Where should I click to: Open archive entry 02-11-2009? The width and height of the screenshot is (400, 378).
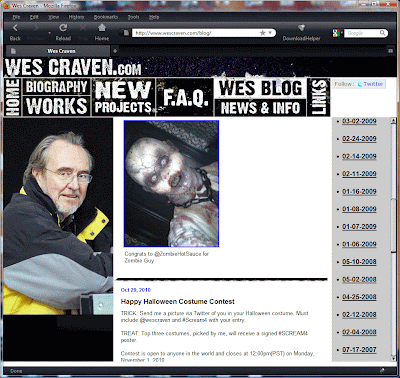point(359,174)
